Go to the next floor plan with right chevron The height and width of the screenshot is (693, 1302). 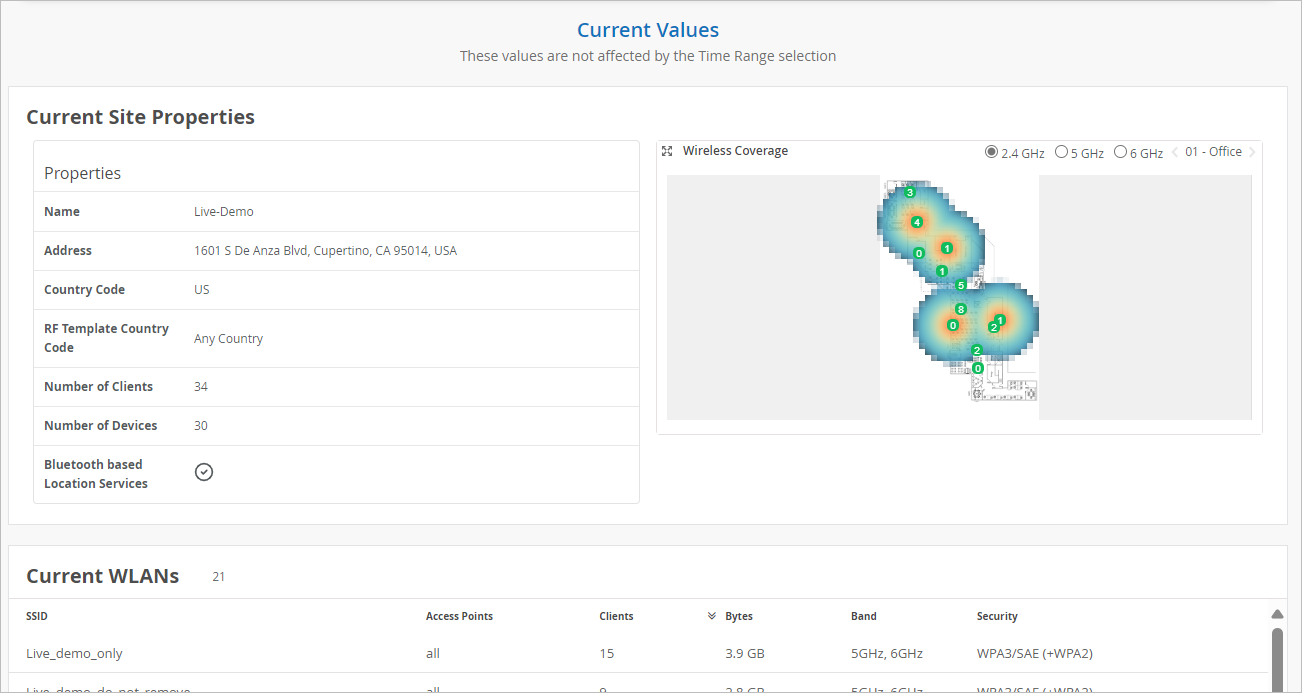pyautogui.click(x=1252, y=152)
